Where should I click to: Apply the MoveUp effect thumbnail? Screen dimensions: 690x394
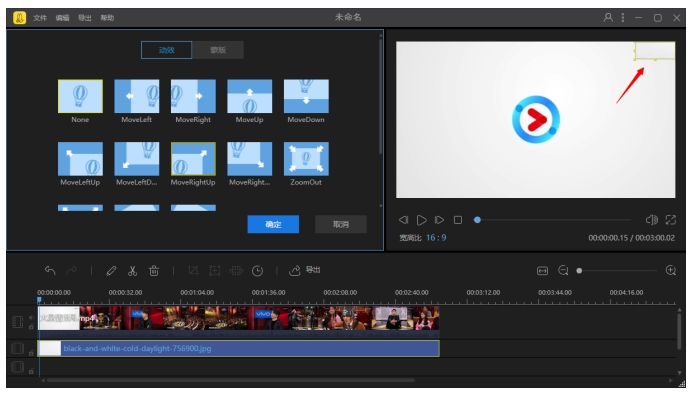[x=250, y=96]
